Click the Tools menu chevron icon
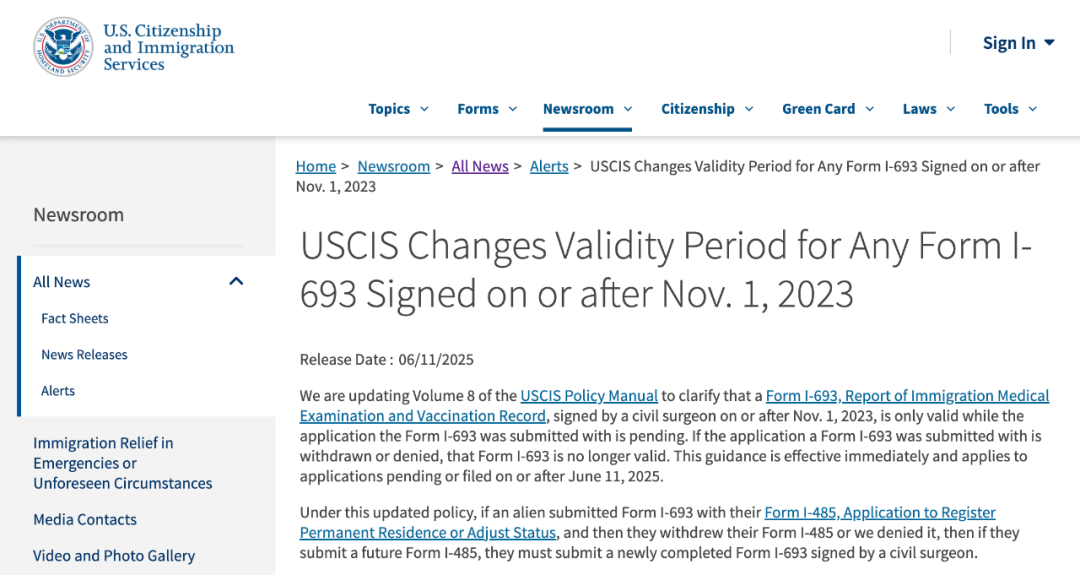This screenshot has width=1080, height=575. [1032, 109]
